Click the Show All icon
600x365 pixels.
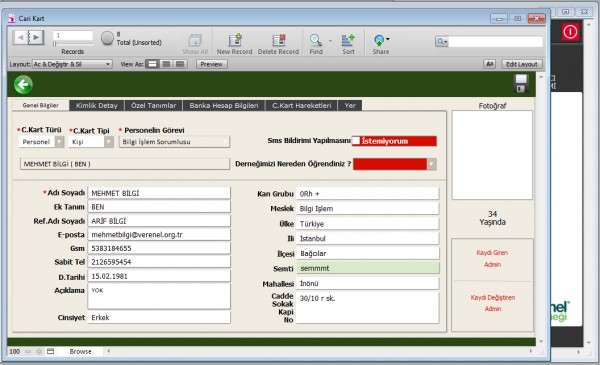[195, 40]
